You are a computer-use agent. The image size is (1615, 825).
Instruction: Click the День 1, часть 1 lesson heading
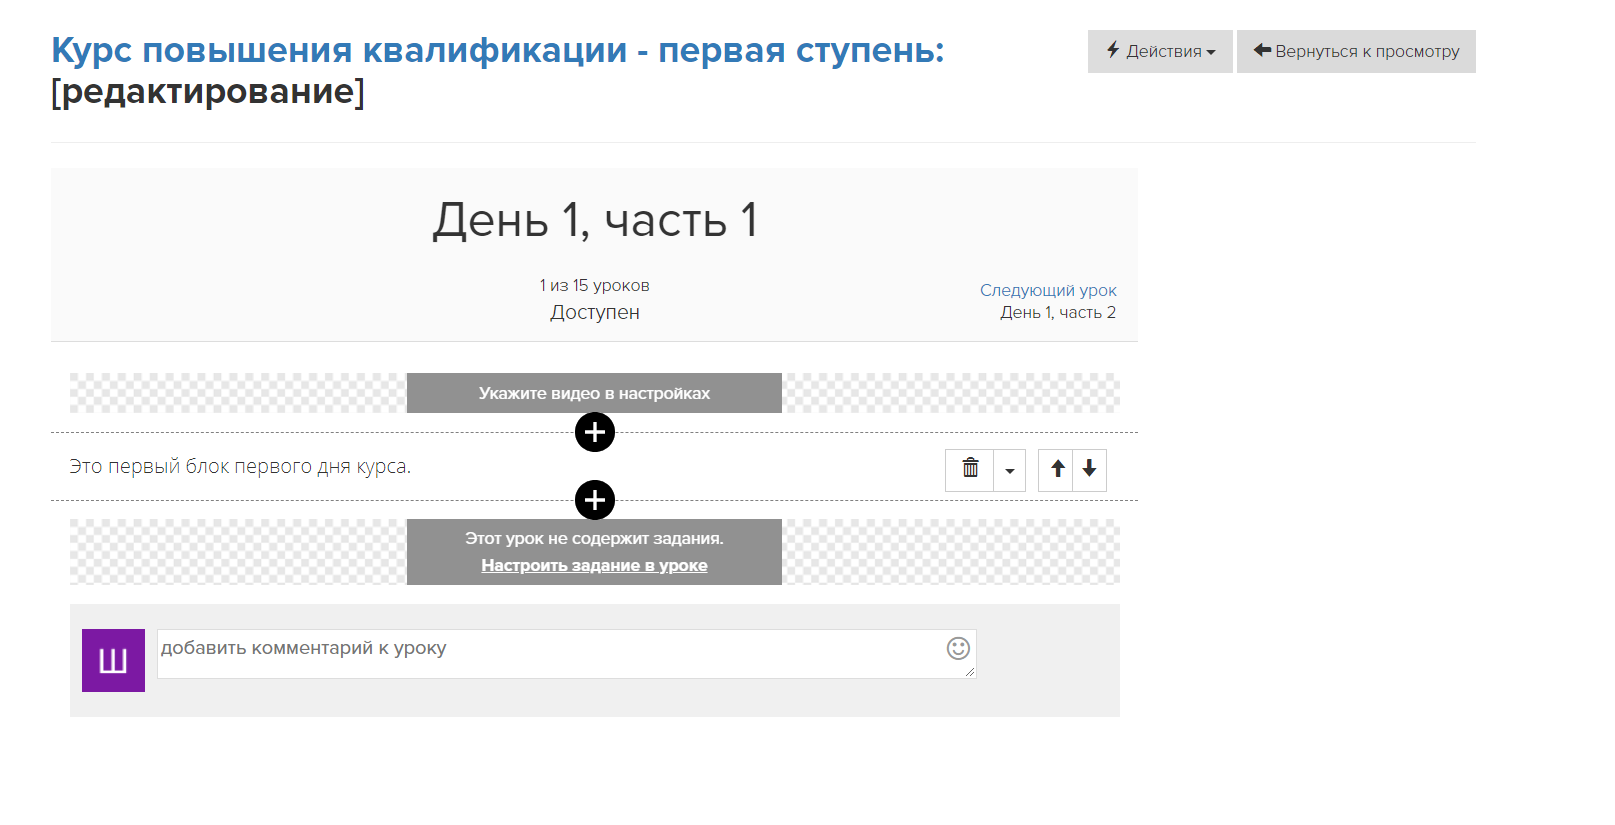tap(594, 220)
